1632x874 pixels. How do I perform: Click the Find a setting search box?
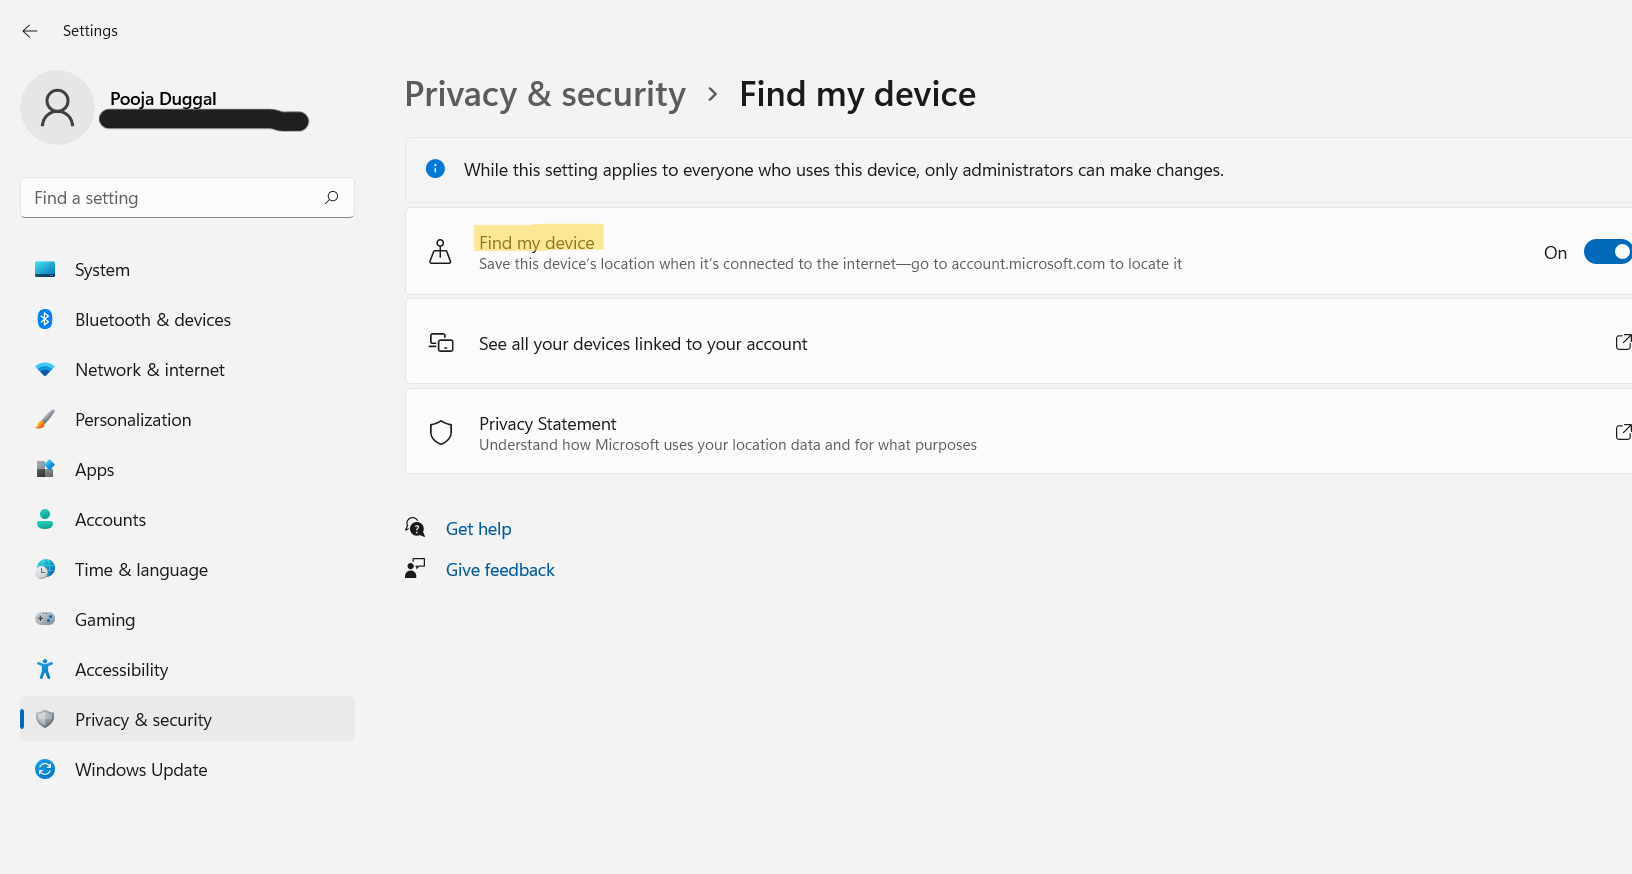(175, 198)
